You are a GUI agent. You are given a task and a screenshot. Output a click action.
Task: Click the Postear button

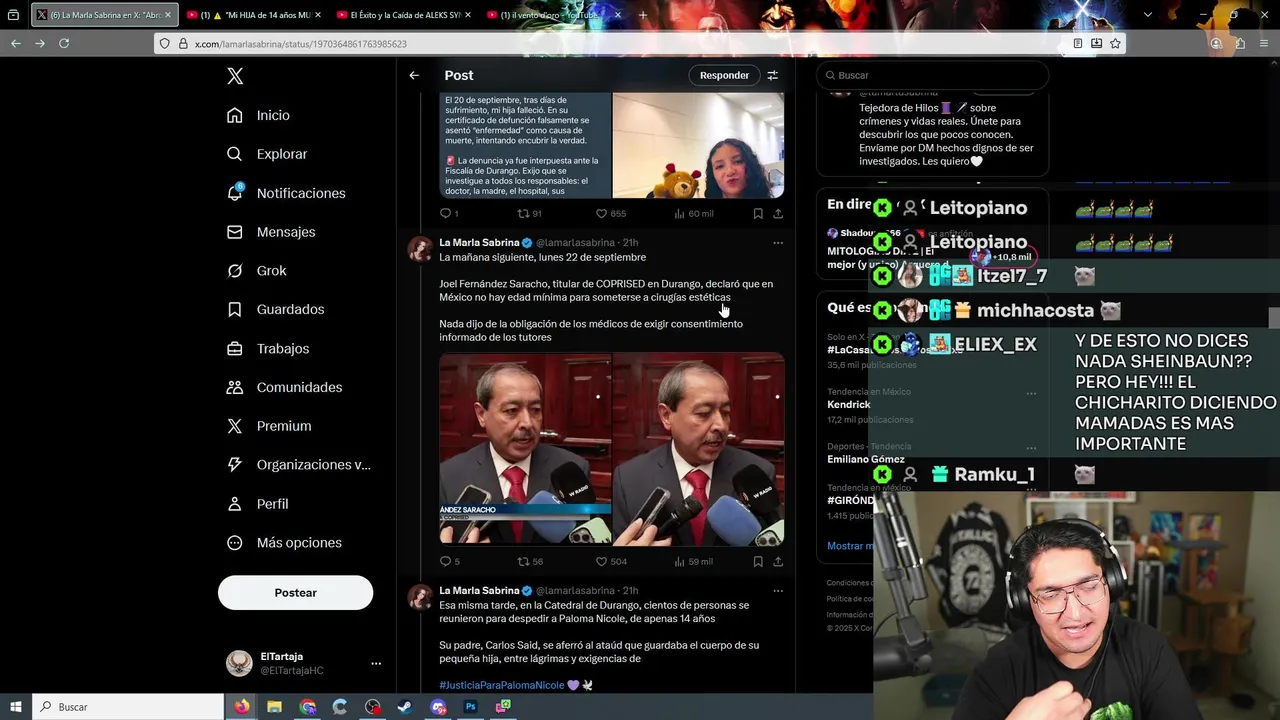click(x=296, y=593)
